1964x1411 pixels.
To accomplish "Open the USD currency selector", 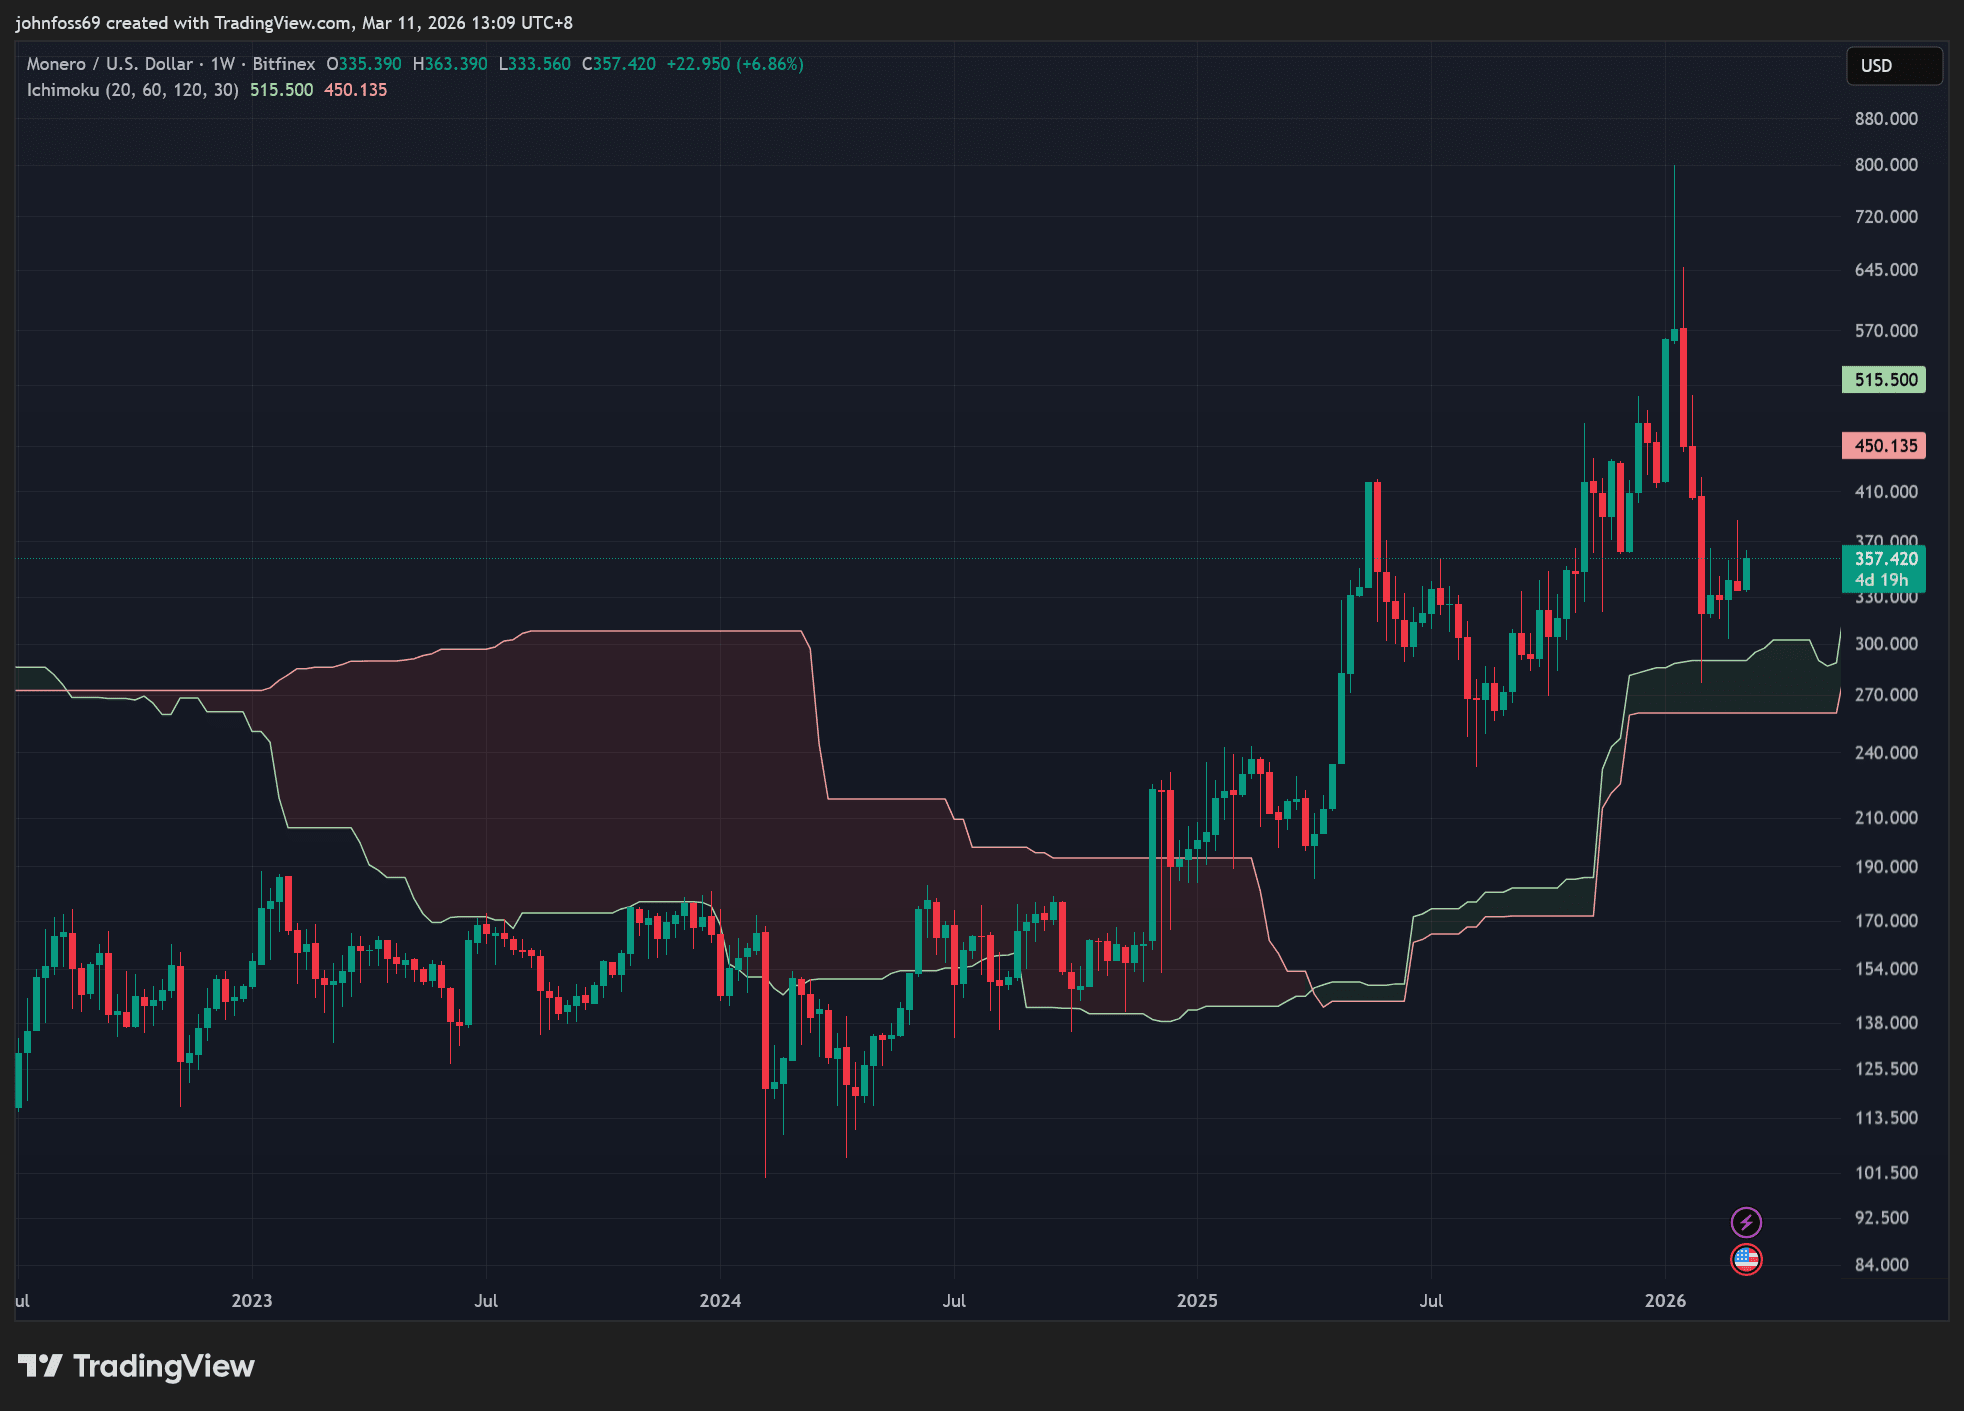I will coord(1893,66).
